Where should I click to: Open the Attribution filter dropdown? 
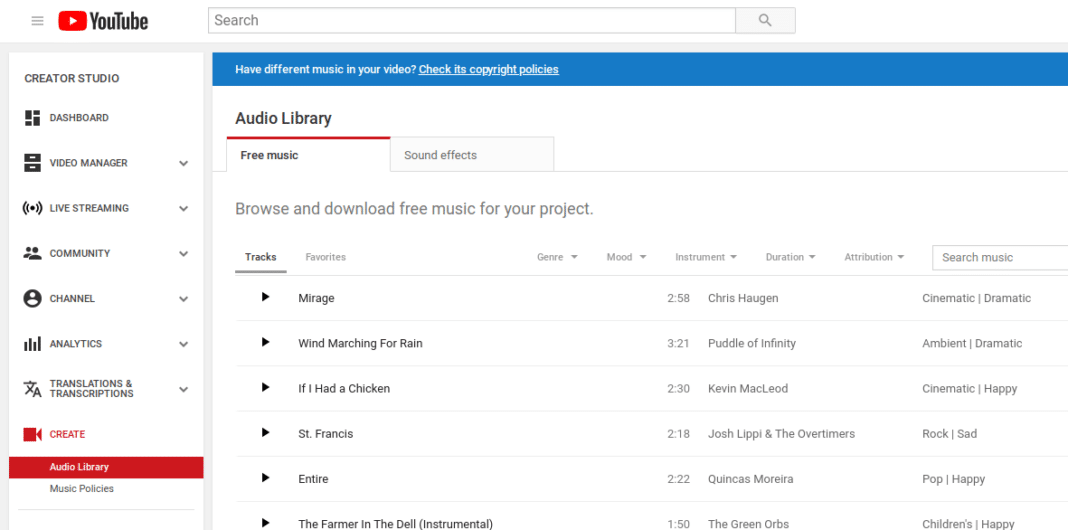[x=874, y=257]
